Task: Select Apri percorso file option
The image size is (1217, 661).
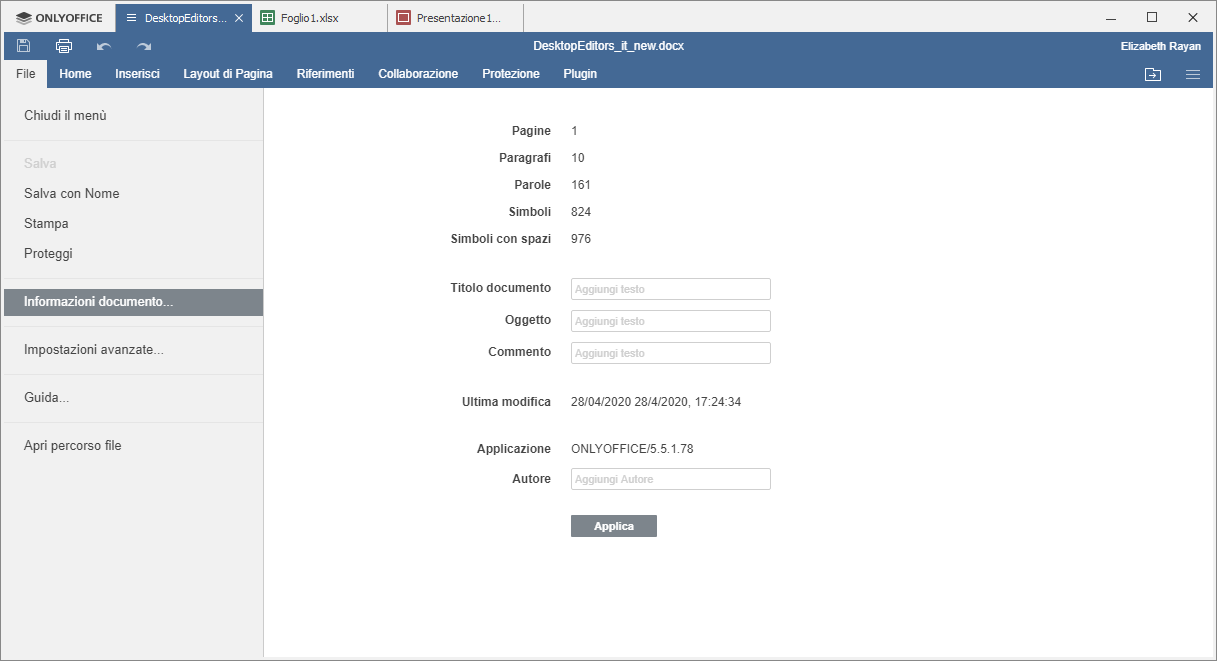Action: point(73,446)
